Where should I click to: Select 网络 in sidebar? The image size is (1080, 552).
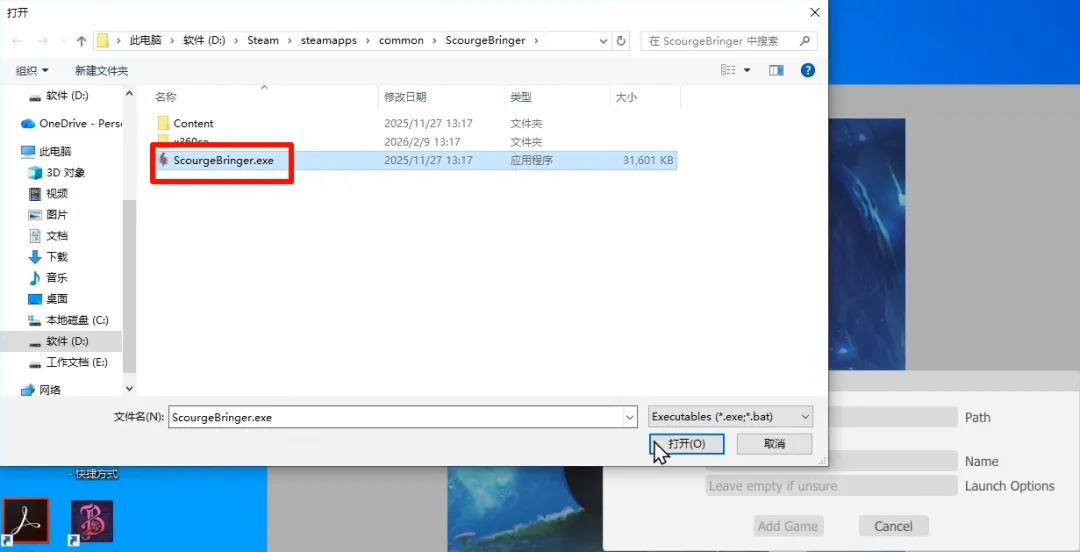point(41,390)
